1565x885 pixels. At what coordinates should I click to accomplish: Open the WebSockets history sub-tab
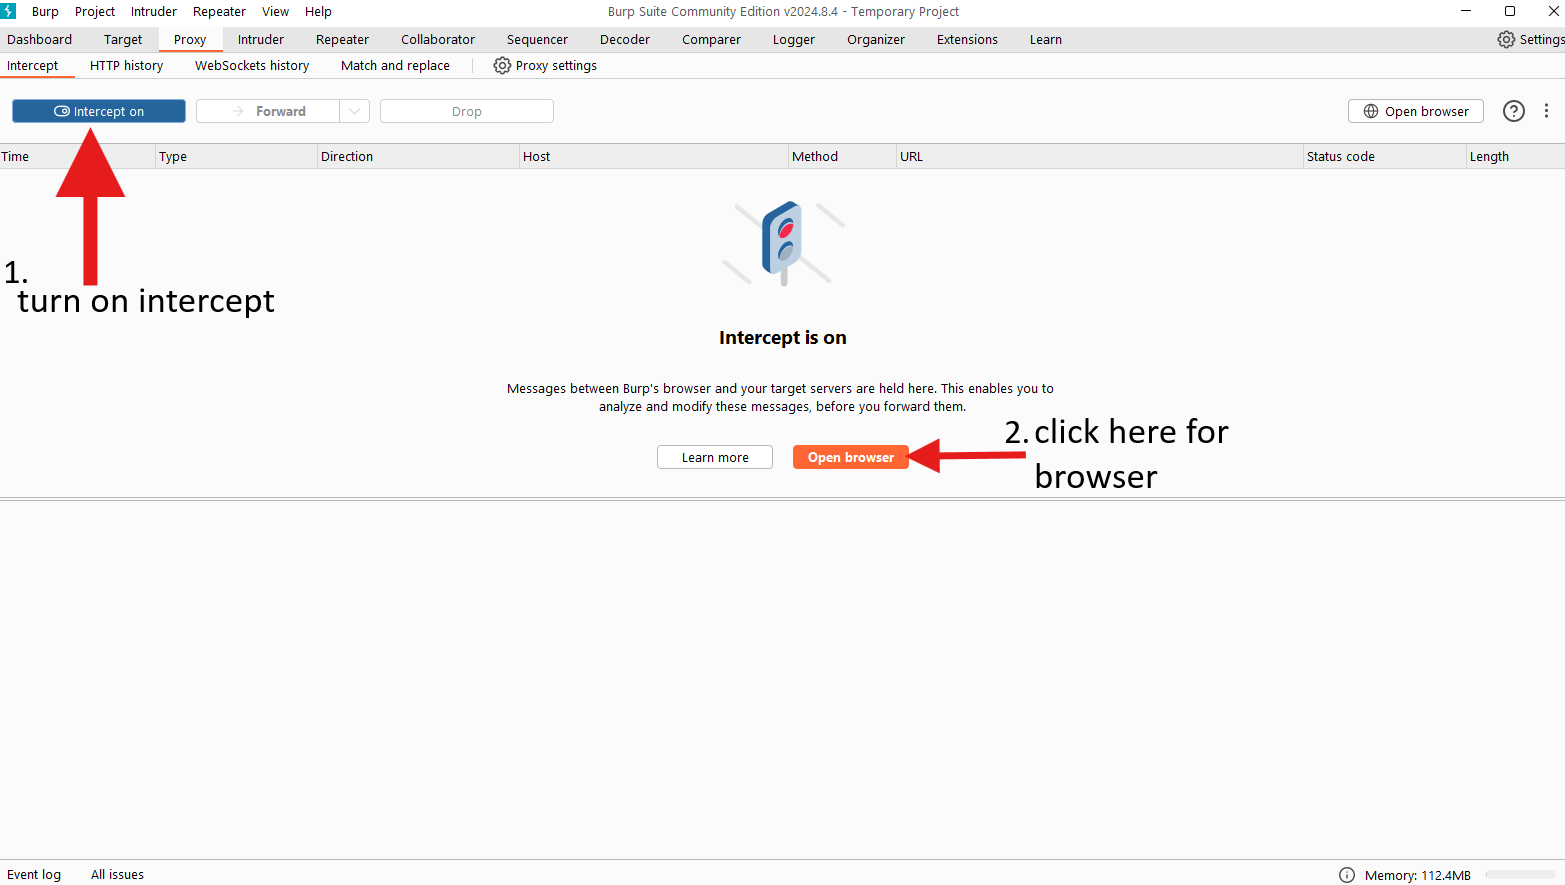point(252,65)
